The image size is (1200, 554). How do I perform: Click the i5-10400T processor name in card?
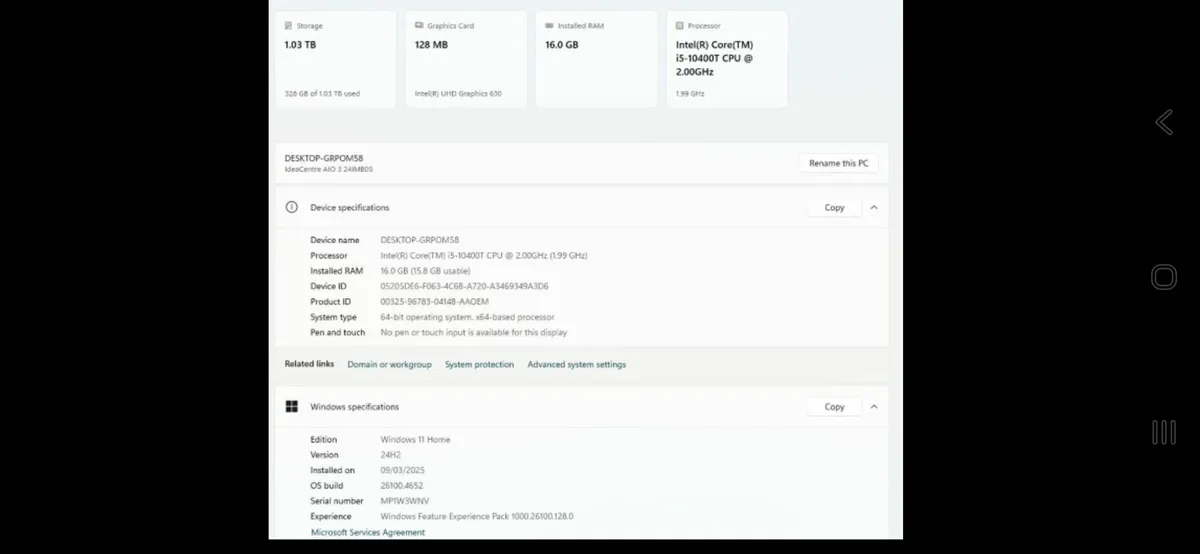click(x=714, y=58)
